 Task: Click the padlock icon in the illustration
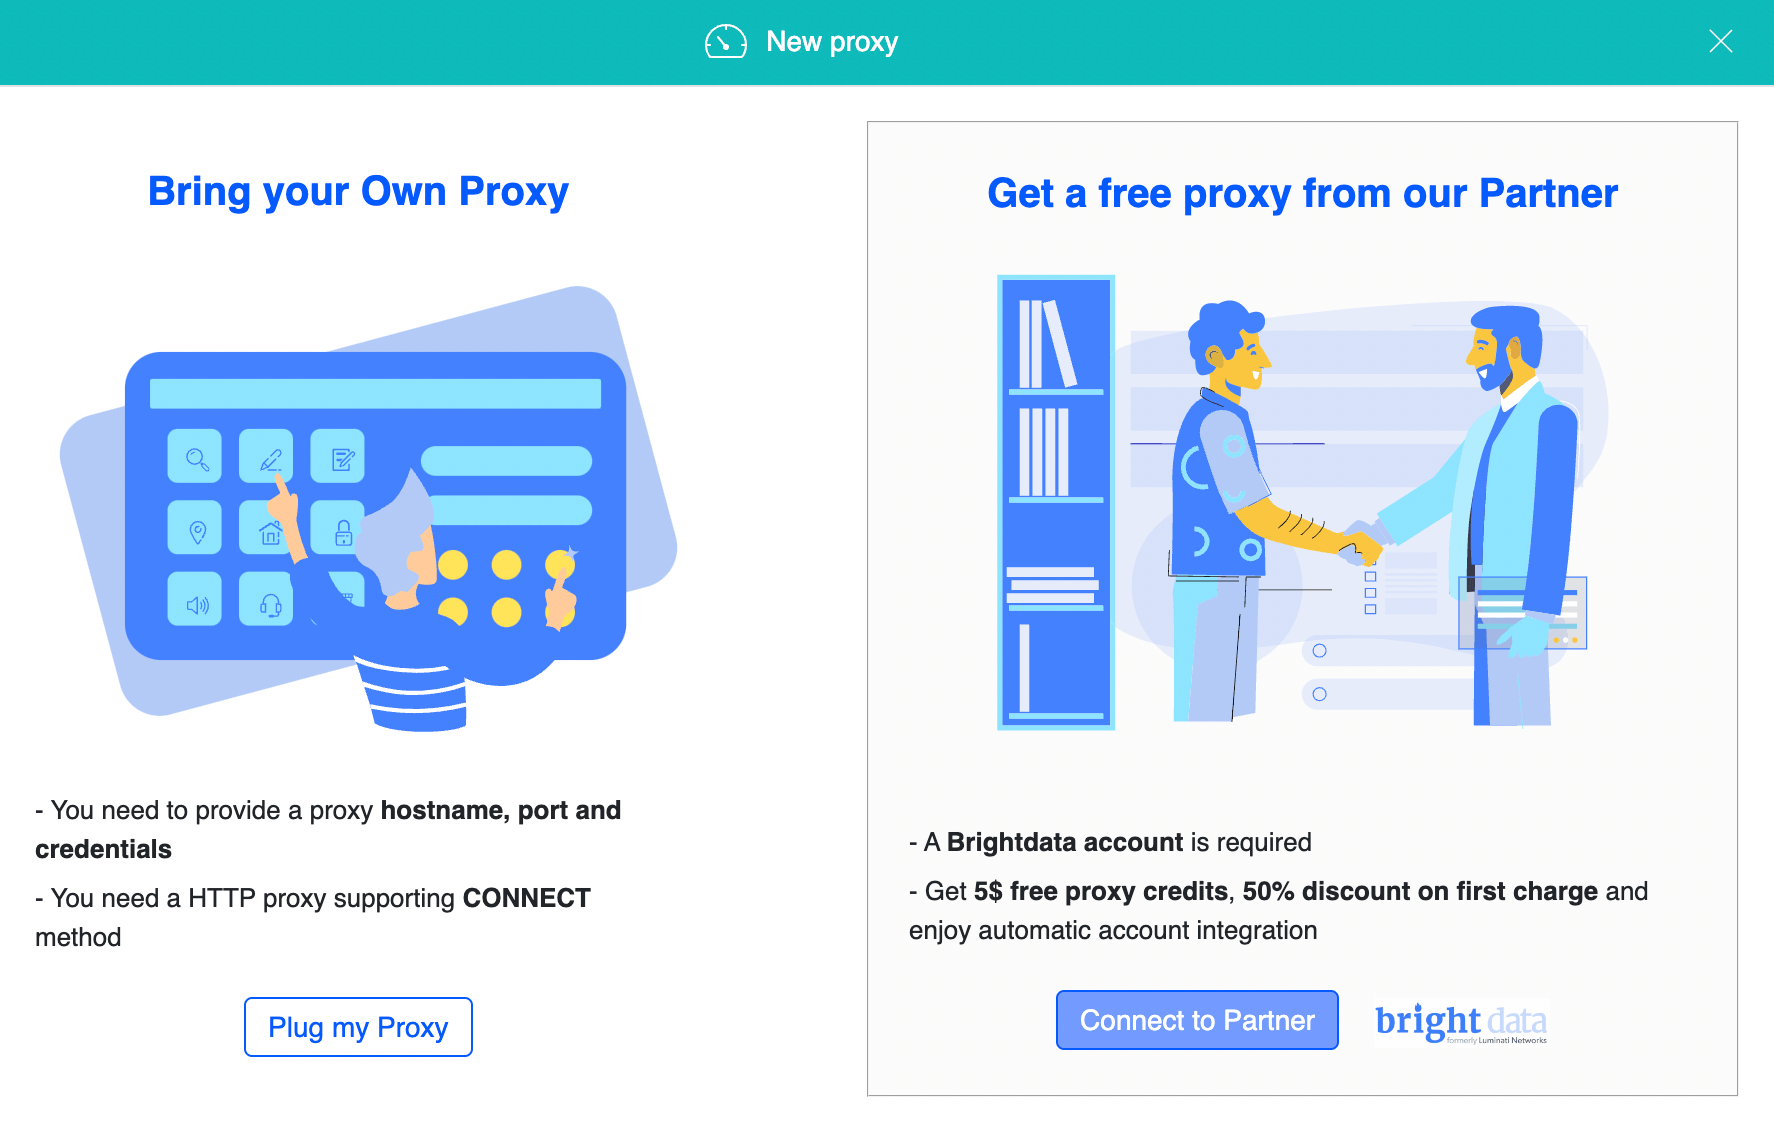pyautogui.click(x=340, y=530)
